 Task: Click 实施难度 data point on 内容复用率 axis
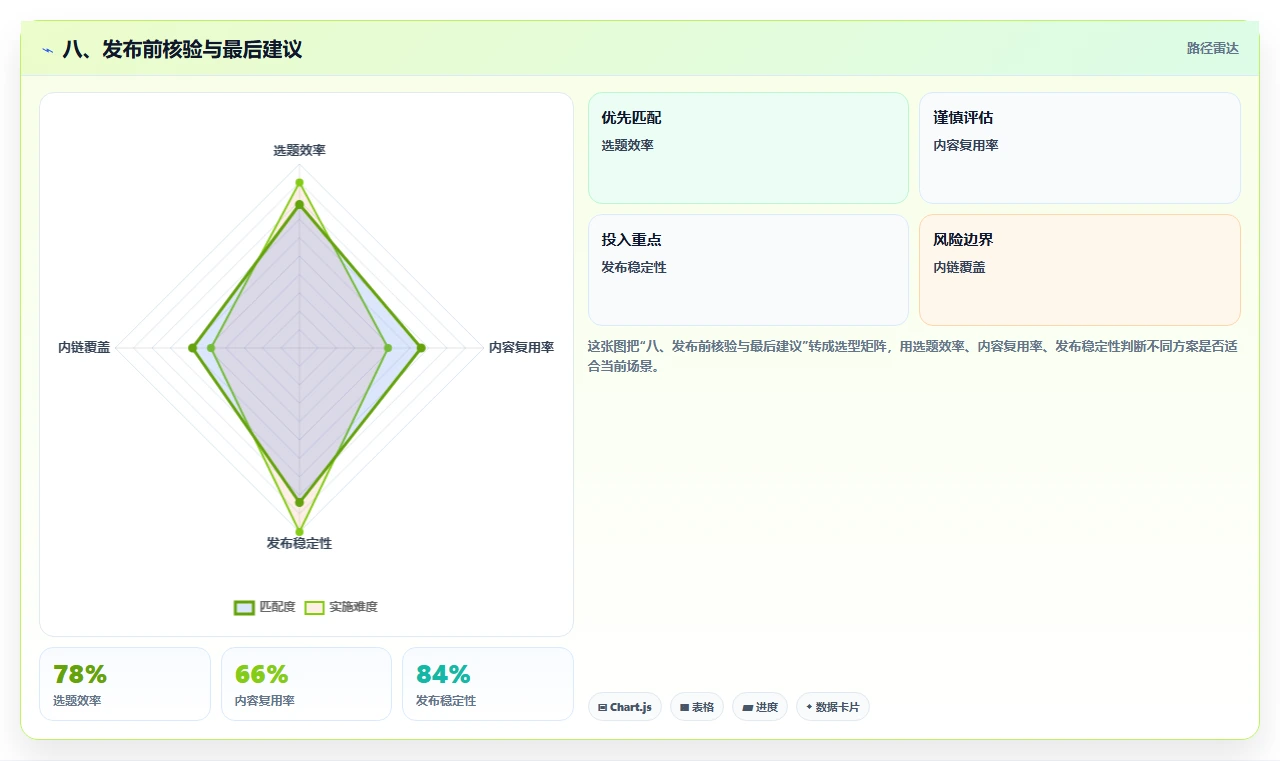click(x=388, y=348)
